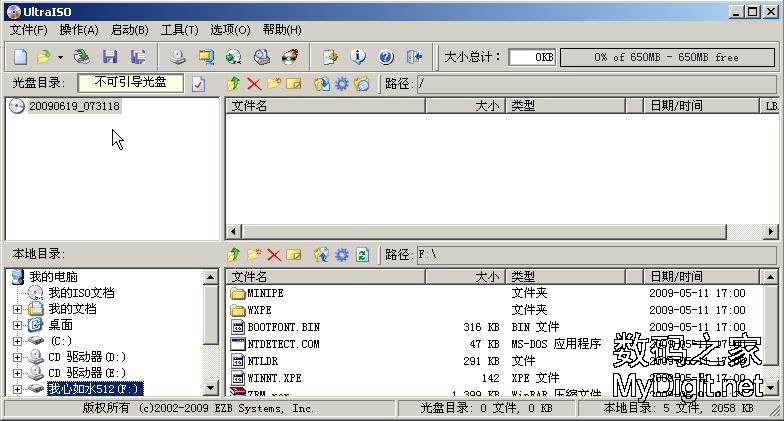Click the Make CD/DVD image drive icon
This screenshot has height=421, width=784.
(177, 57)
